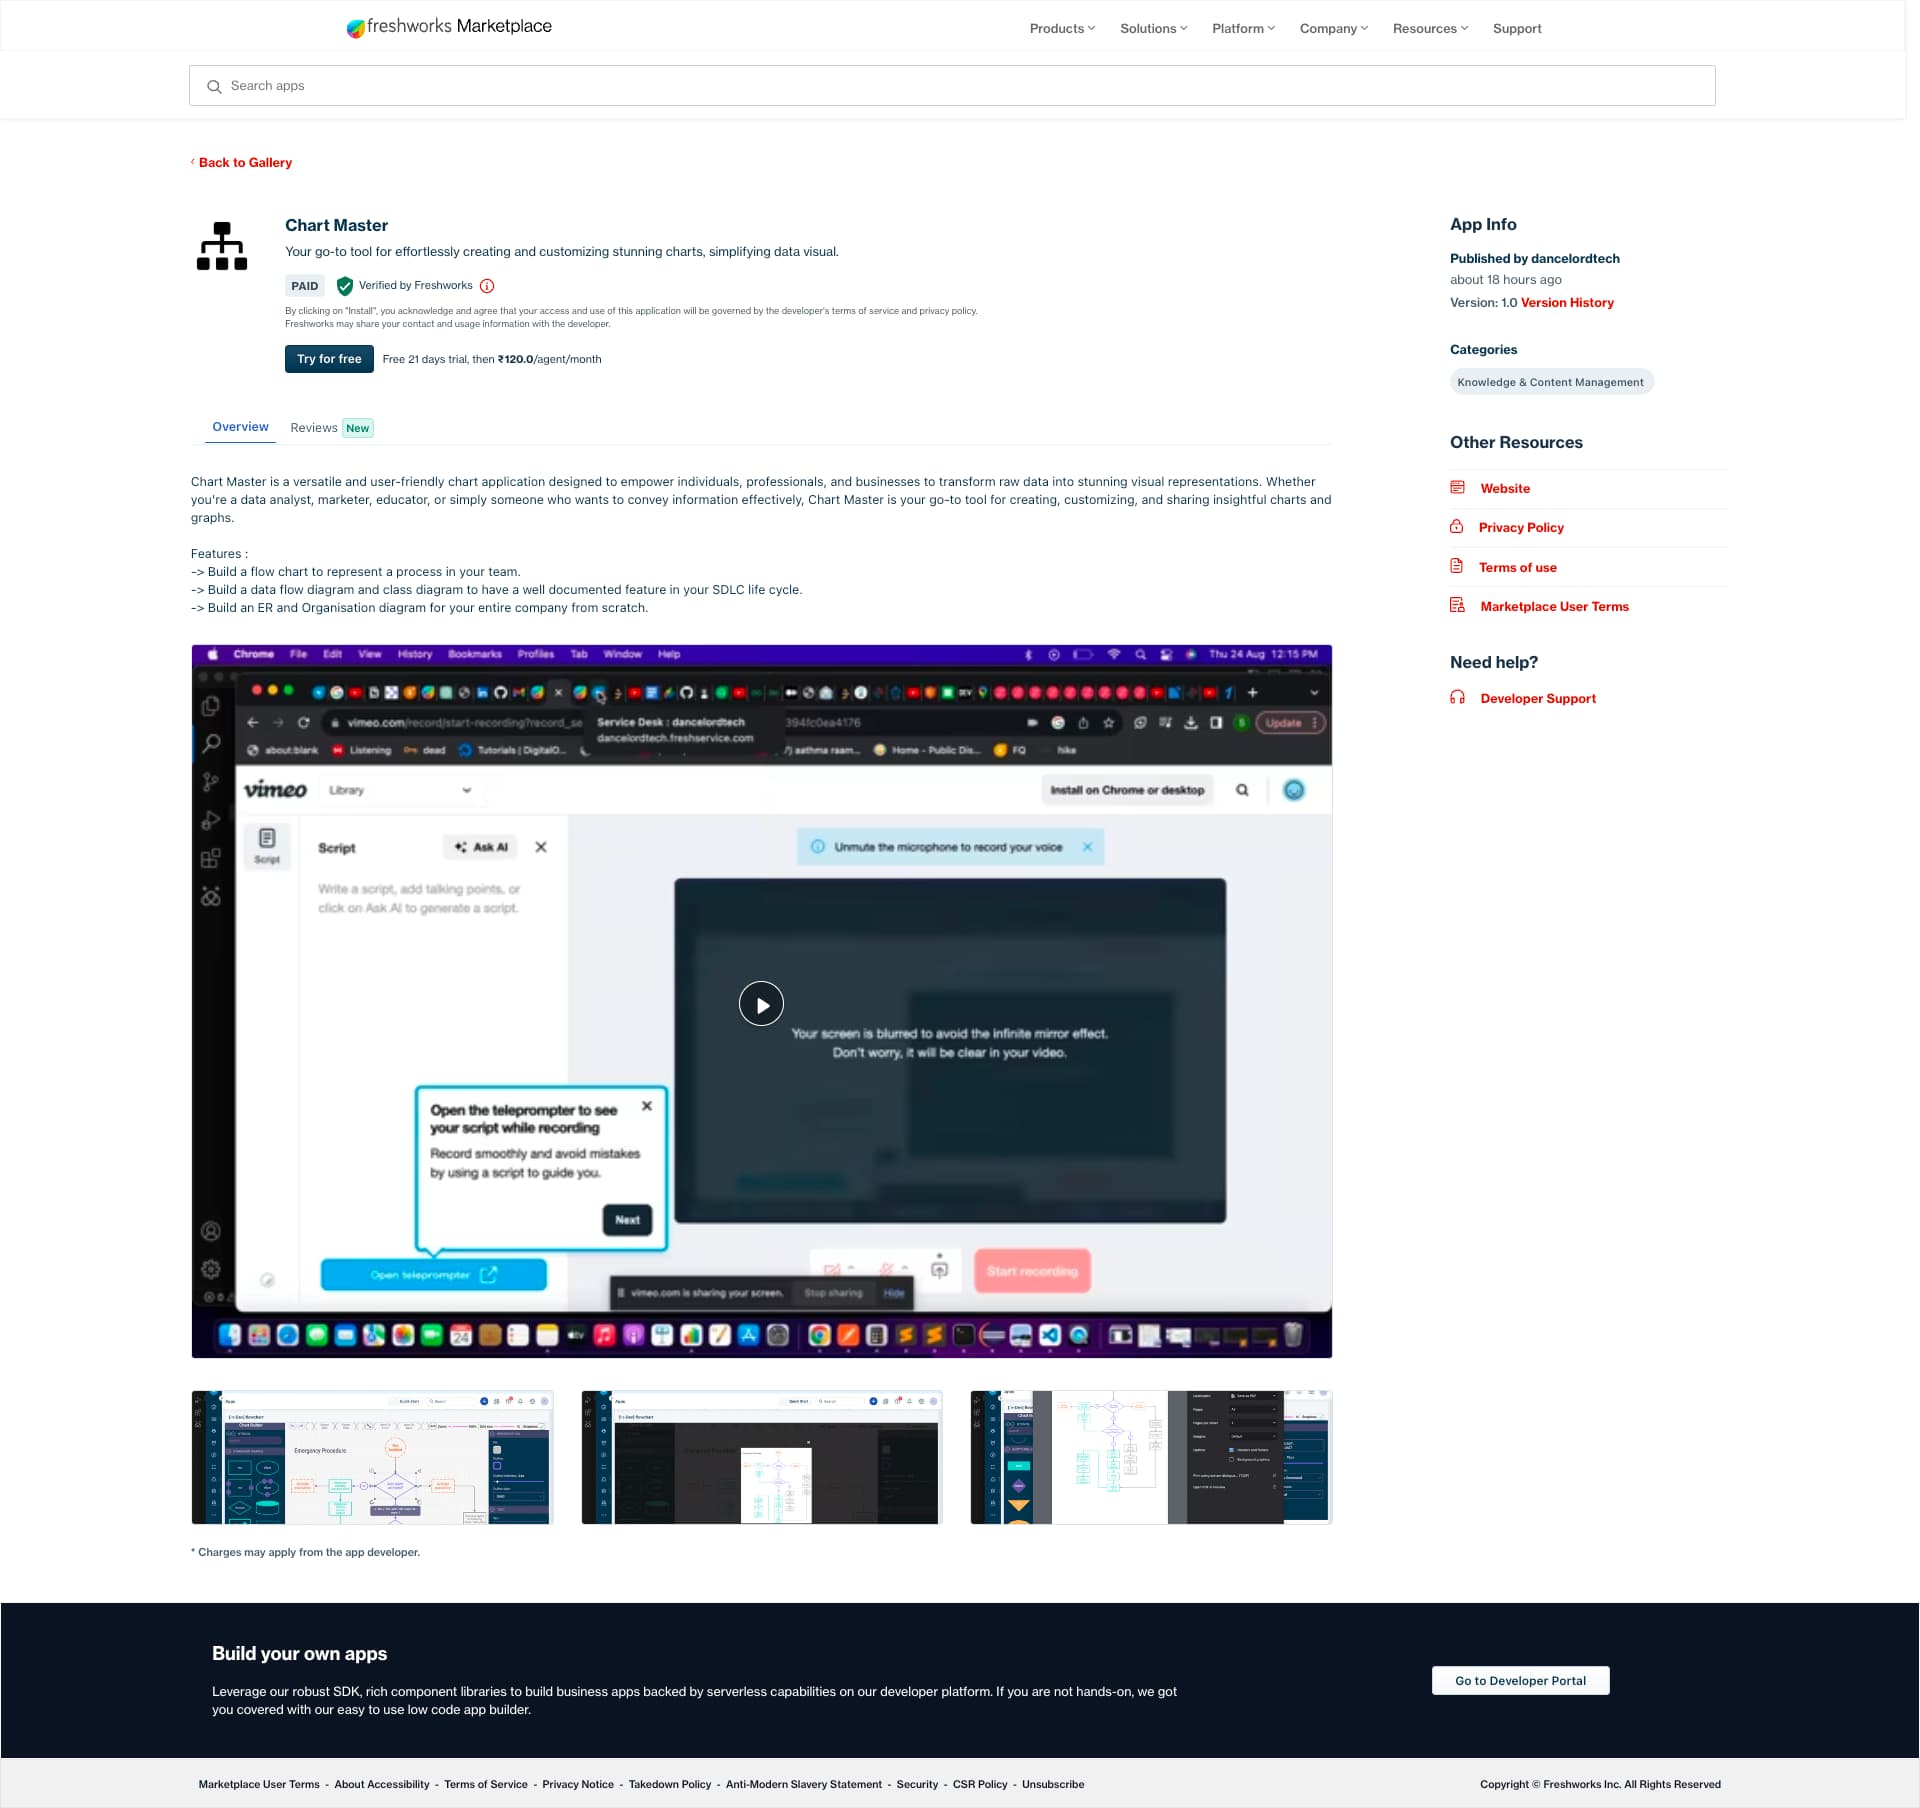This screenshot has width=1920, height=1808.
Task: Open the Website resource link
Action: [x=1505, y=488]
